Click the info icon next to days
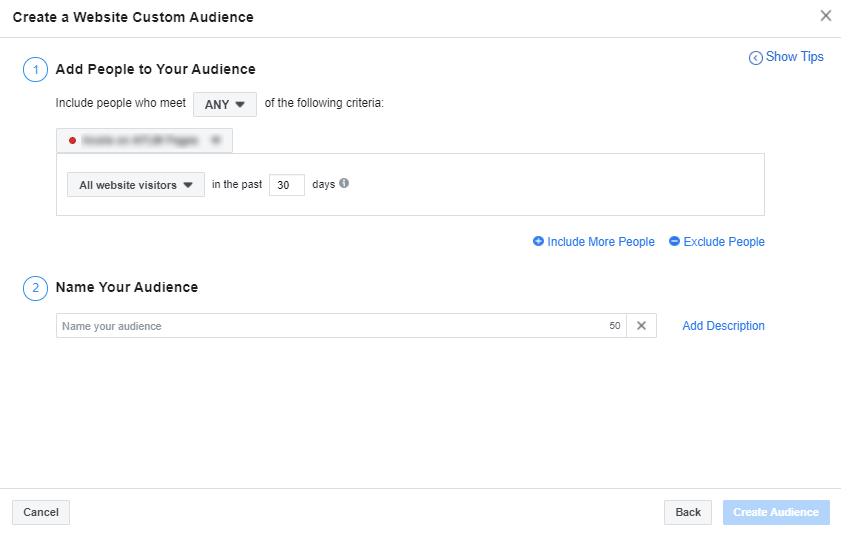 [344, 184]
